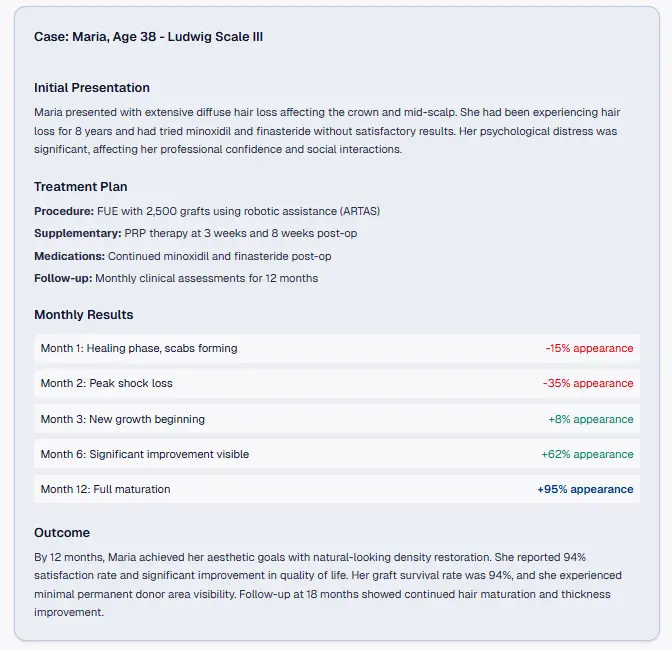Click the Supplementary PRP therapy line

point(195,233)
